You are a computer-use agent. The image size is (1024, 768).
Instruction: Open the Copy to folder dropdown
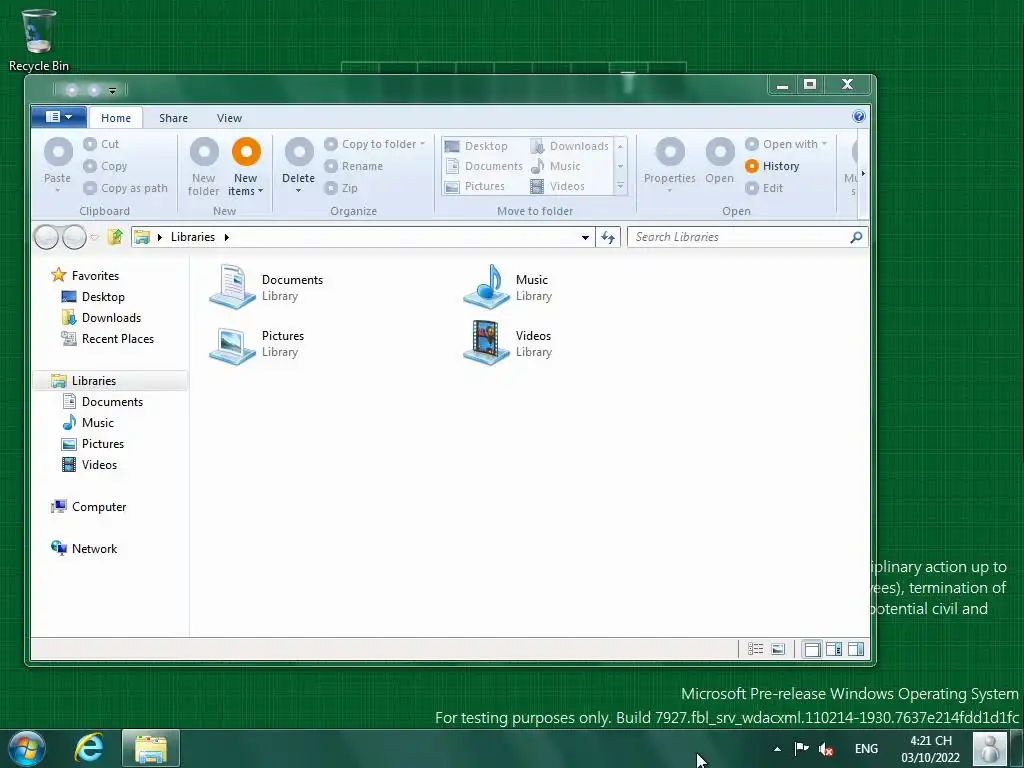(375, 144)
